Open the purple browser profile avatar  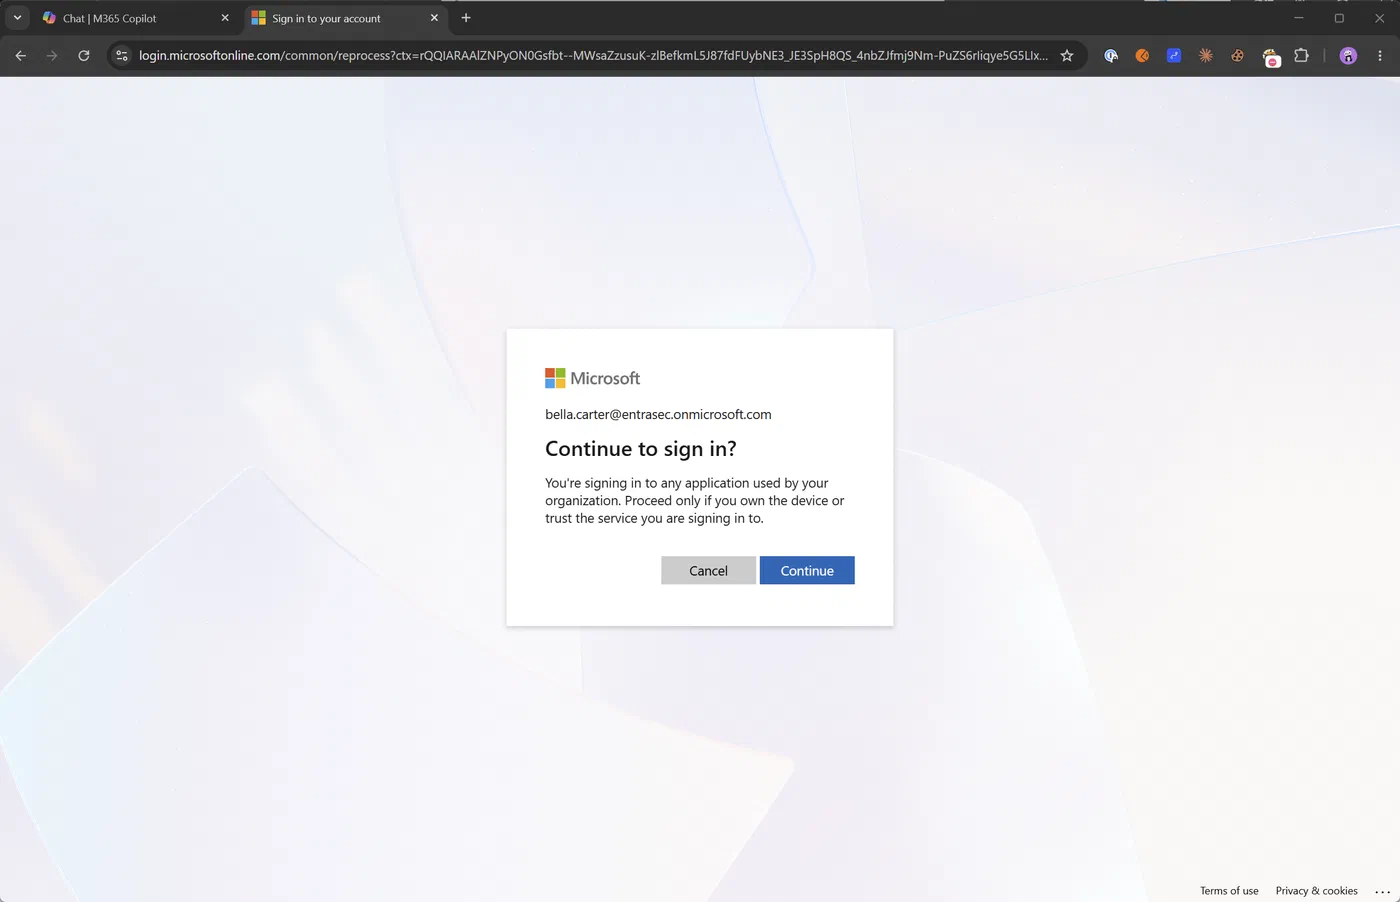click(1348, 56)
